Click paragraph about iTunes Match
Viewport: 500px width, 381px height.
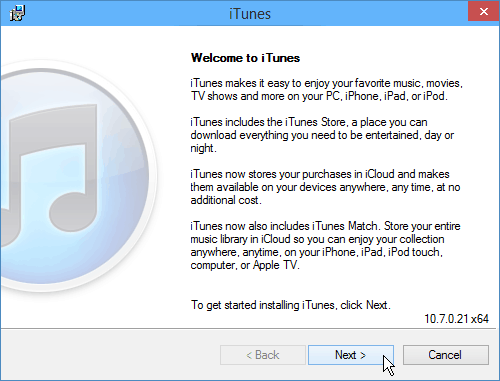pos(325,246)
